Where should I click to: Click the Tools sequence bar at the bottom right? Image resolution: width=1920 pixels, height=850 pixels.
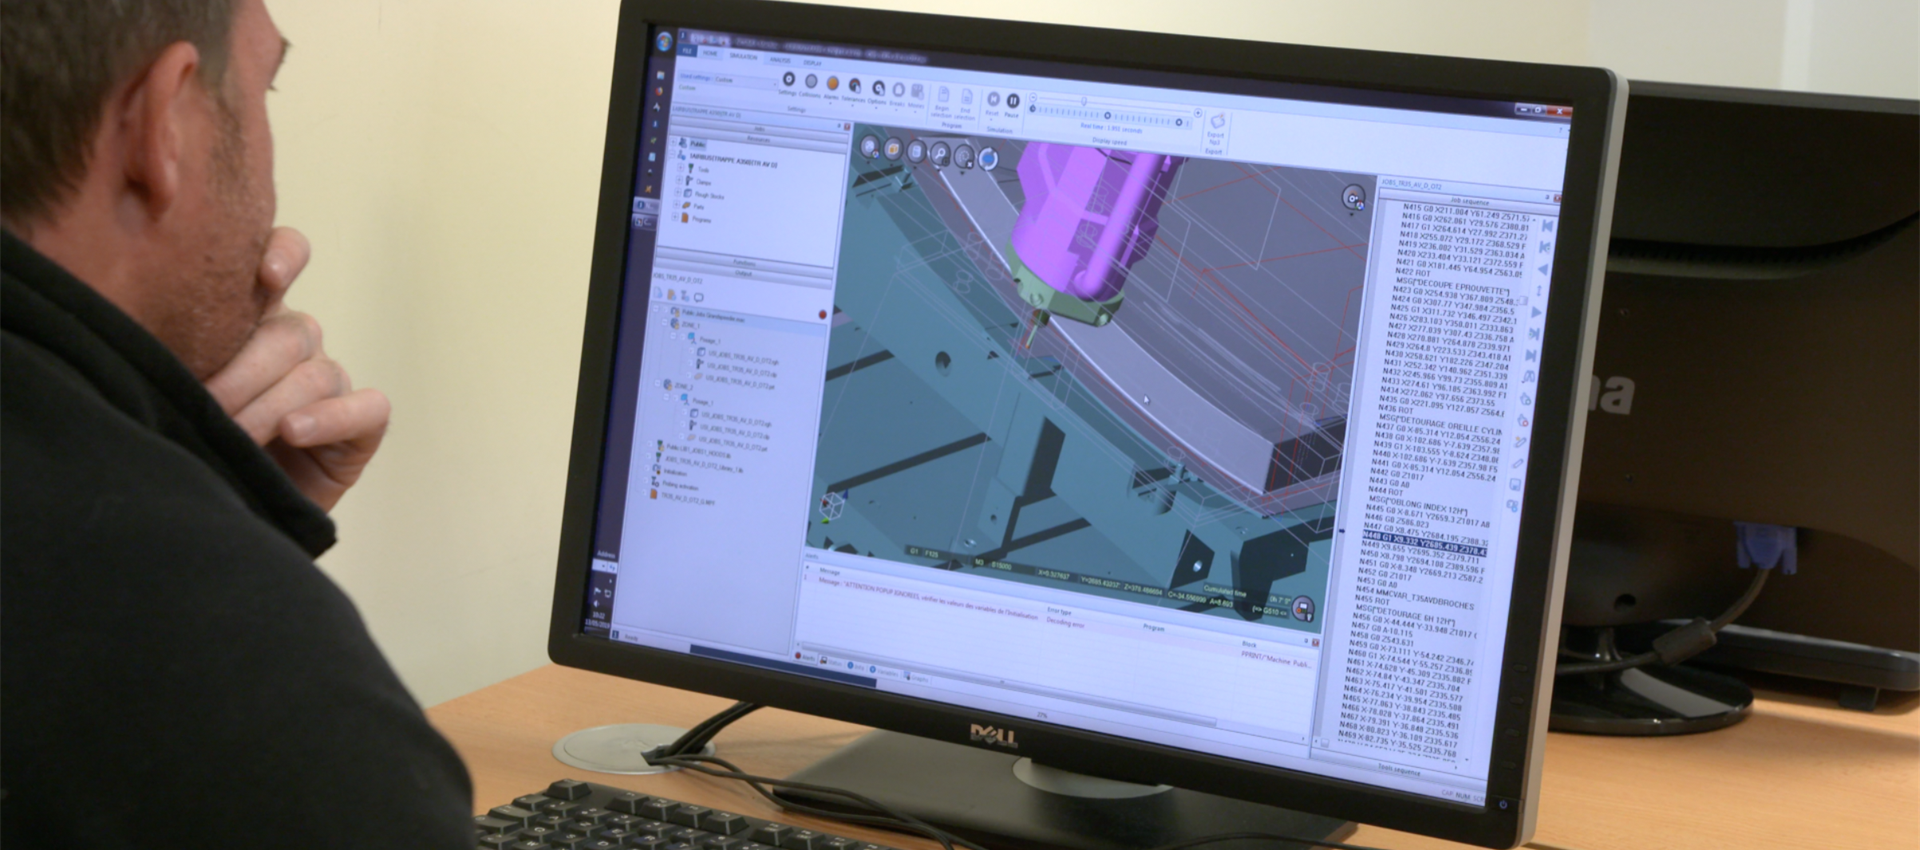[x=1400, y=771]
